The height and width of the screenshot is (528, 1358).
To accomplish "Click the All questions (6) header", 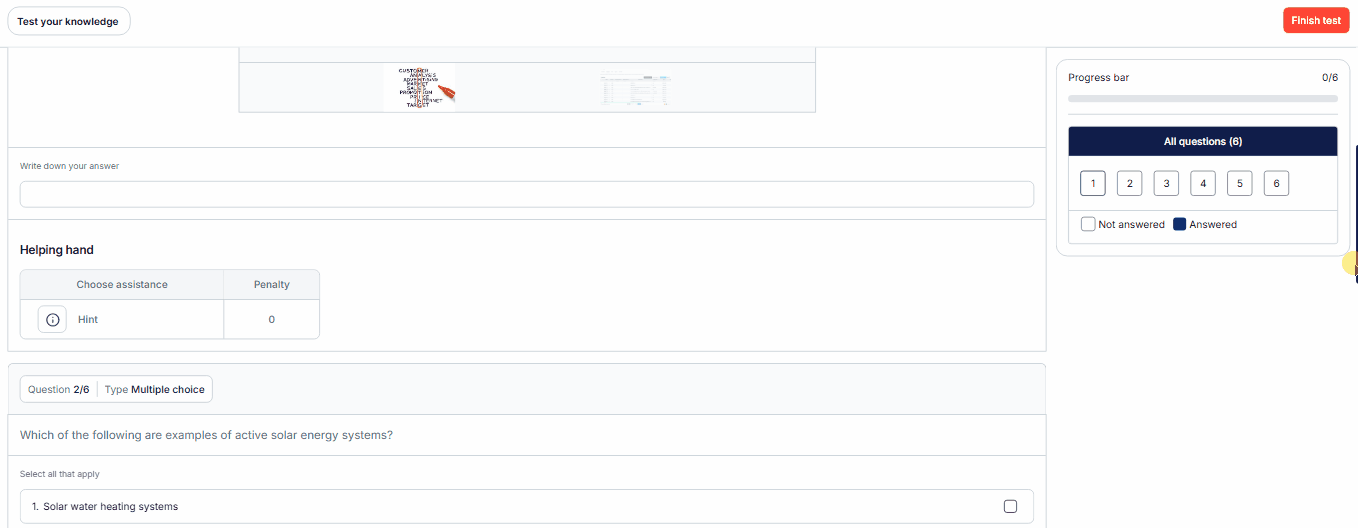I will tap(1203, 141).
